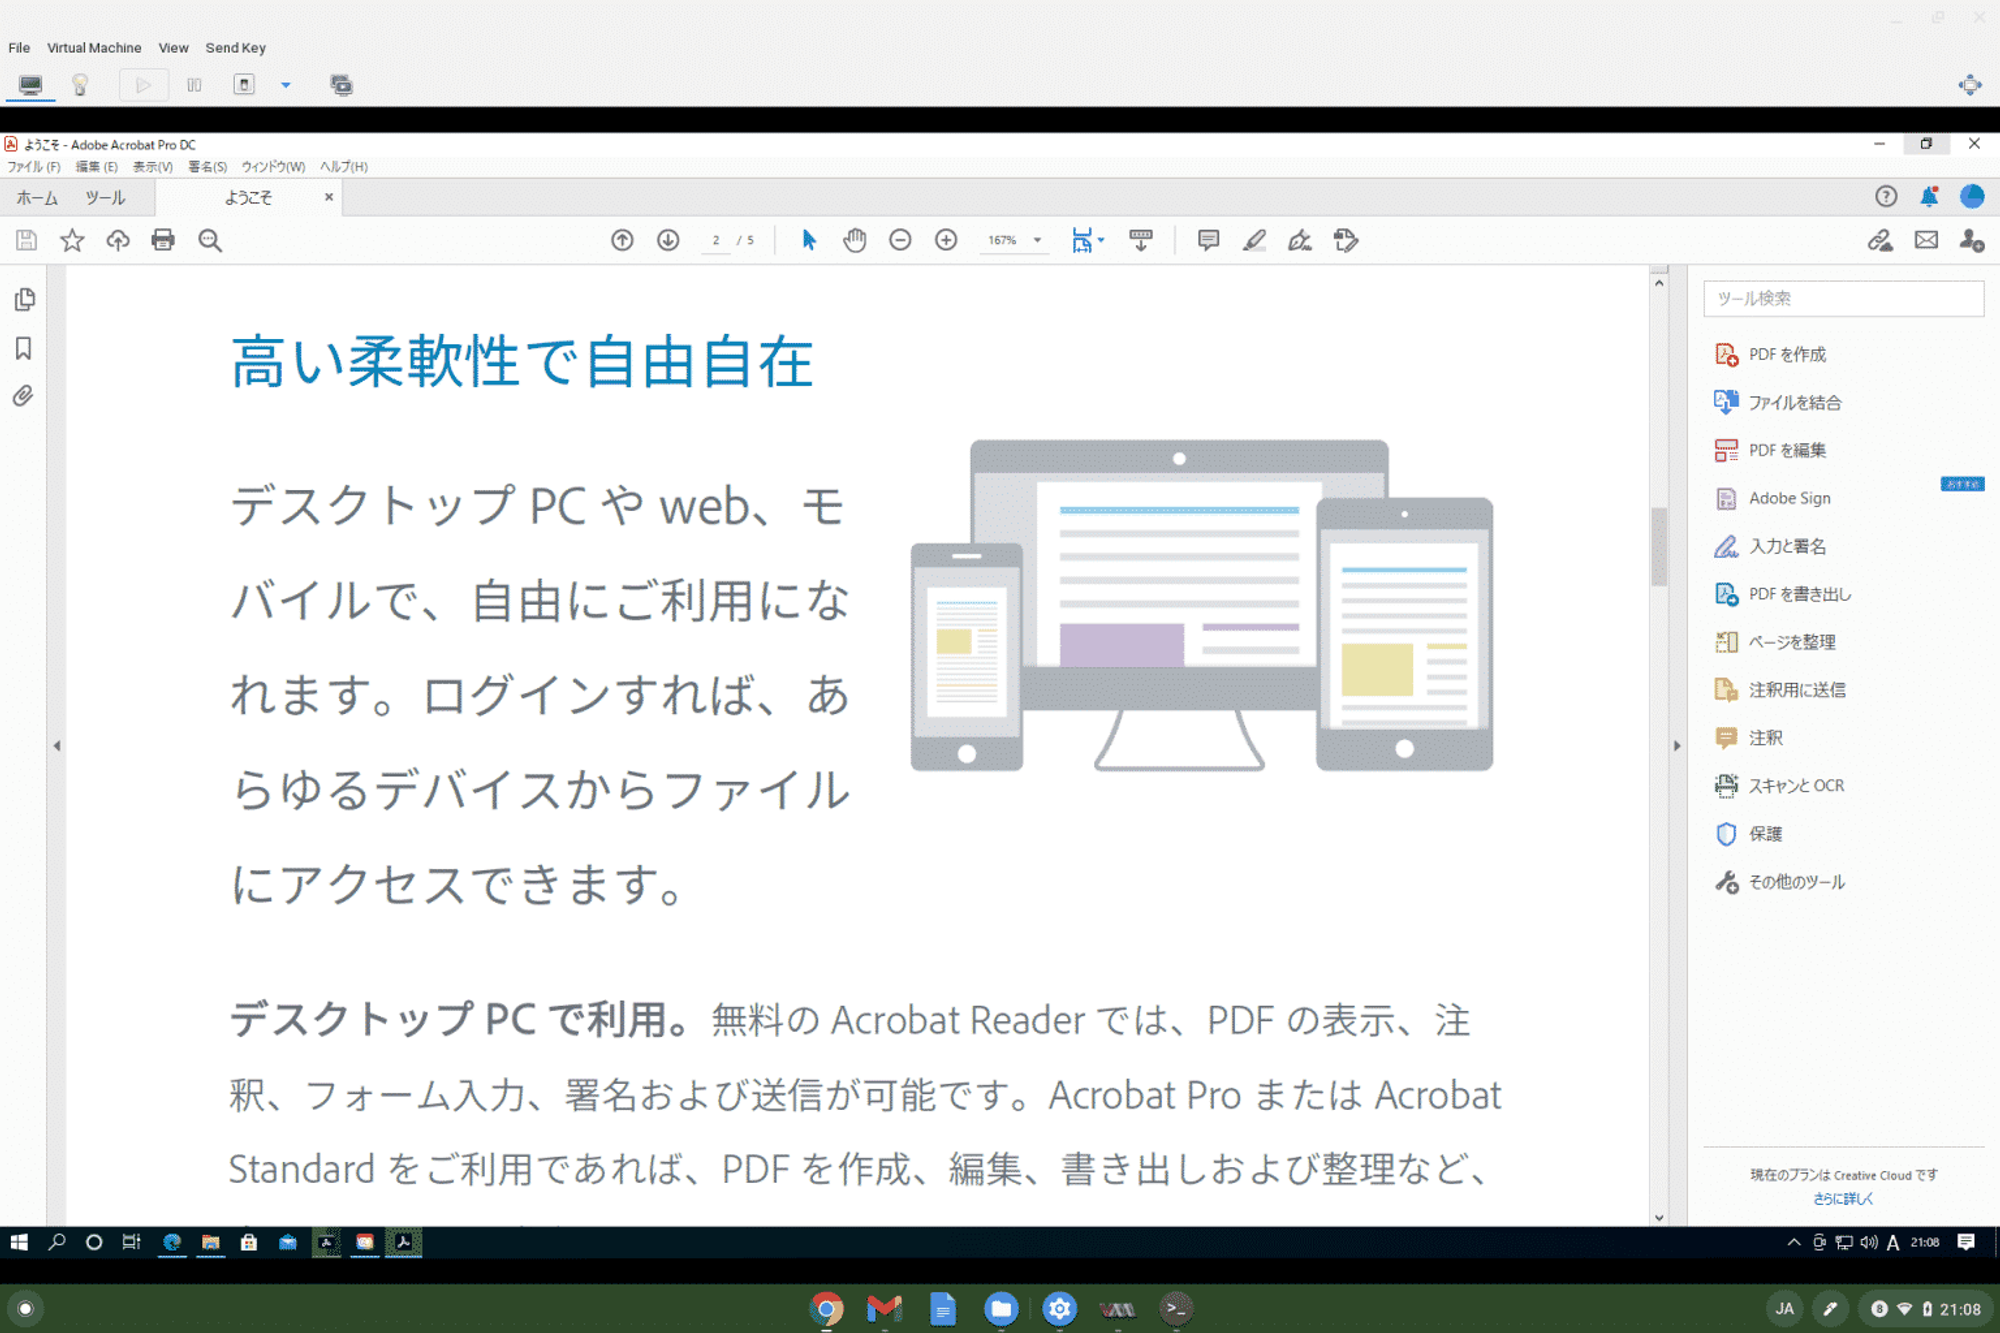Viewport: 2000px width, 1333px height.
Task: Click the VM pause button
Action: (x=194, y=85)
